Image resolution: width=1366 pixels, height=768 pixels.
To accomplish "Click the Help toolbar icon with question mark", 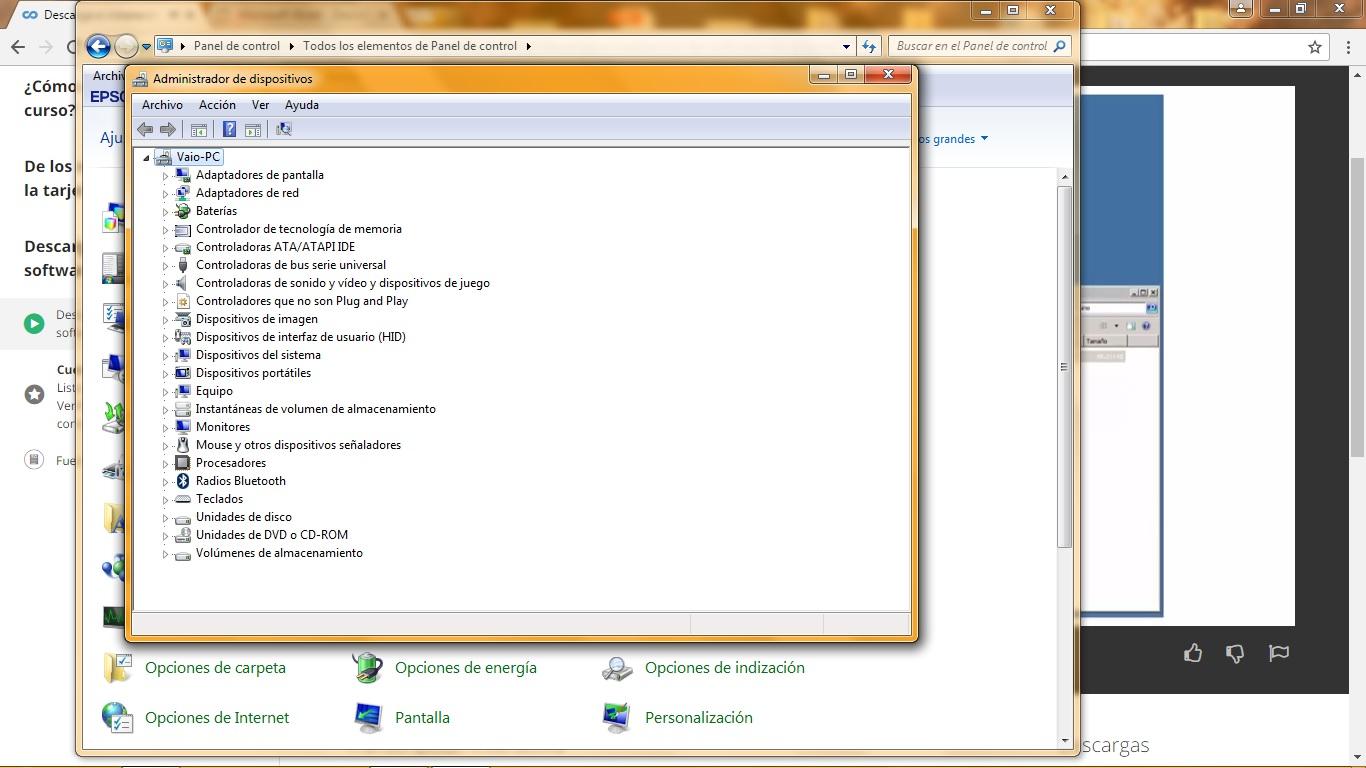I will (x=229, y=129).
